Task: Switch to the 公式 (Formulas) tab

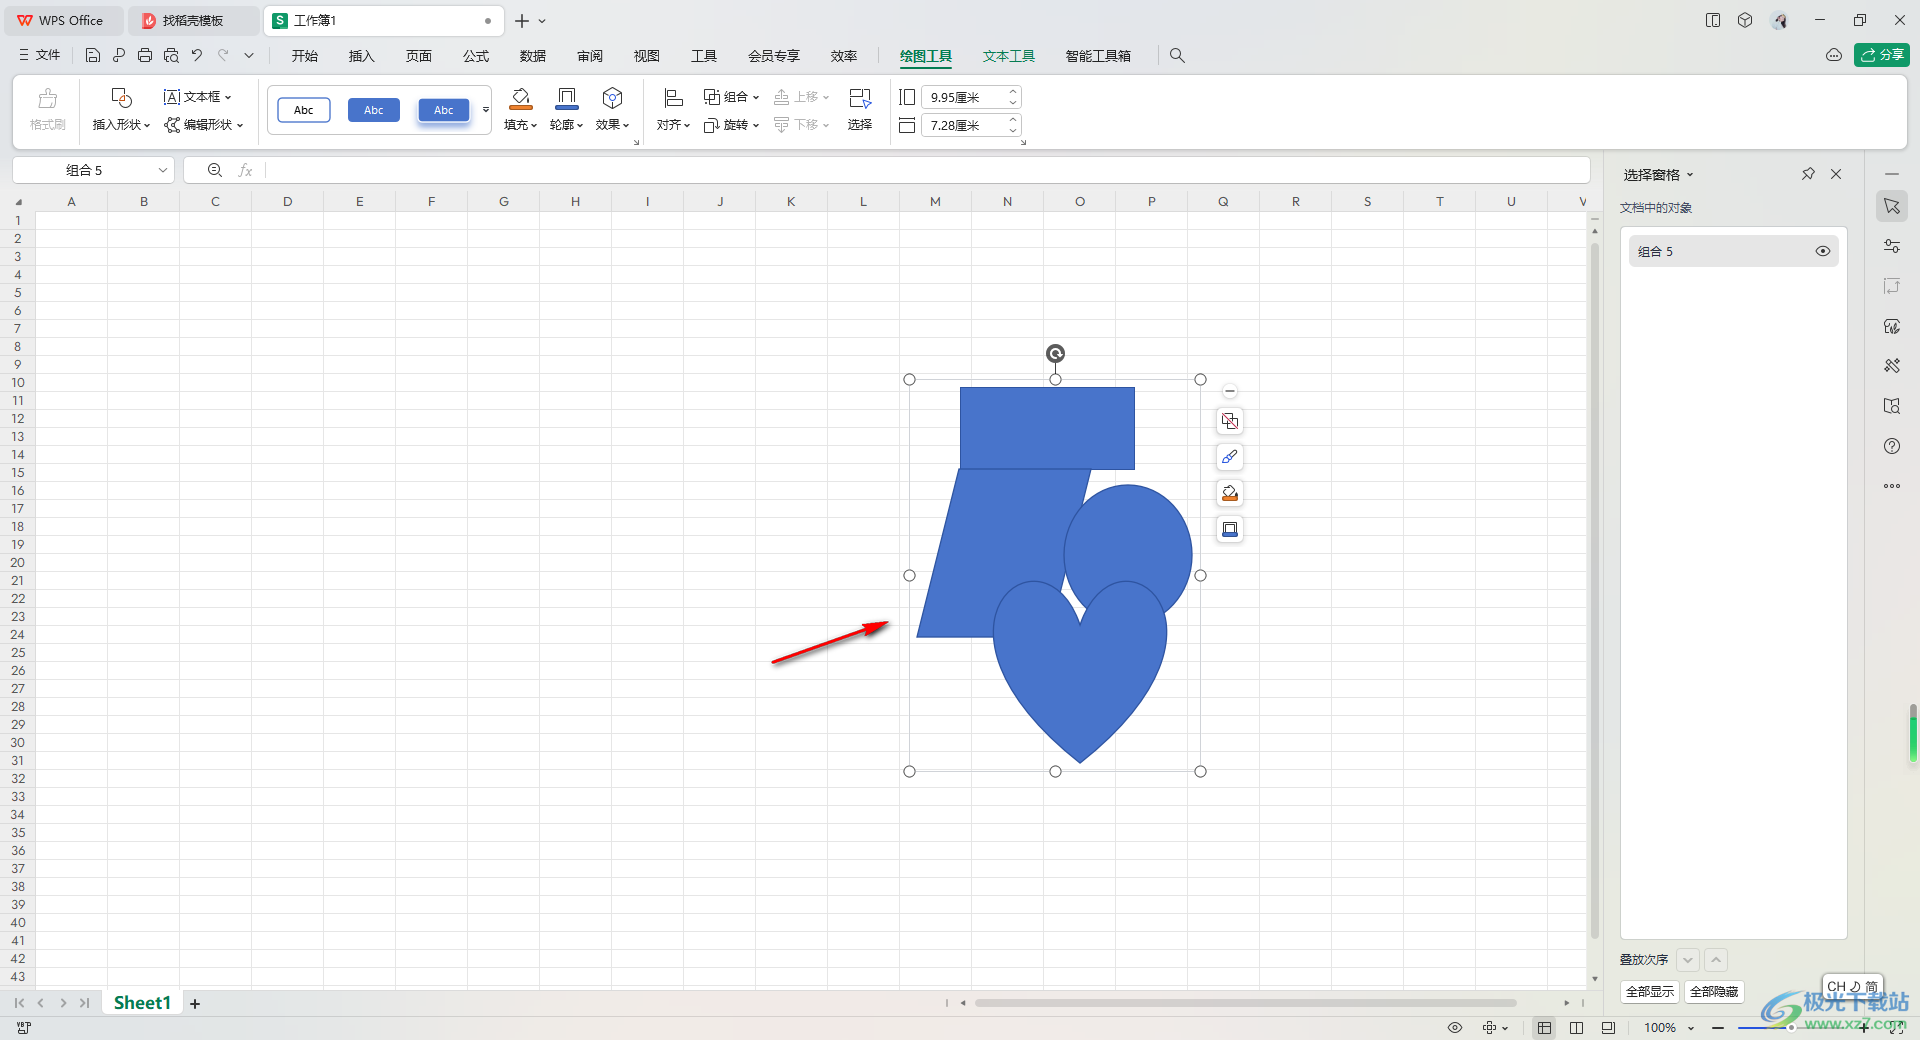Action: click(x=476, y=56)
